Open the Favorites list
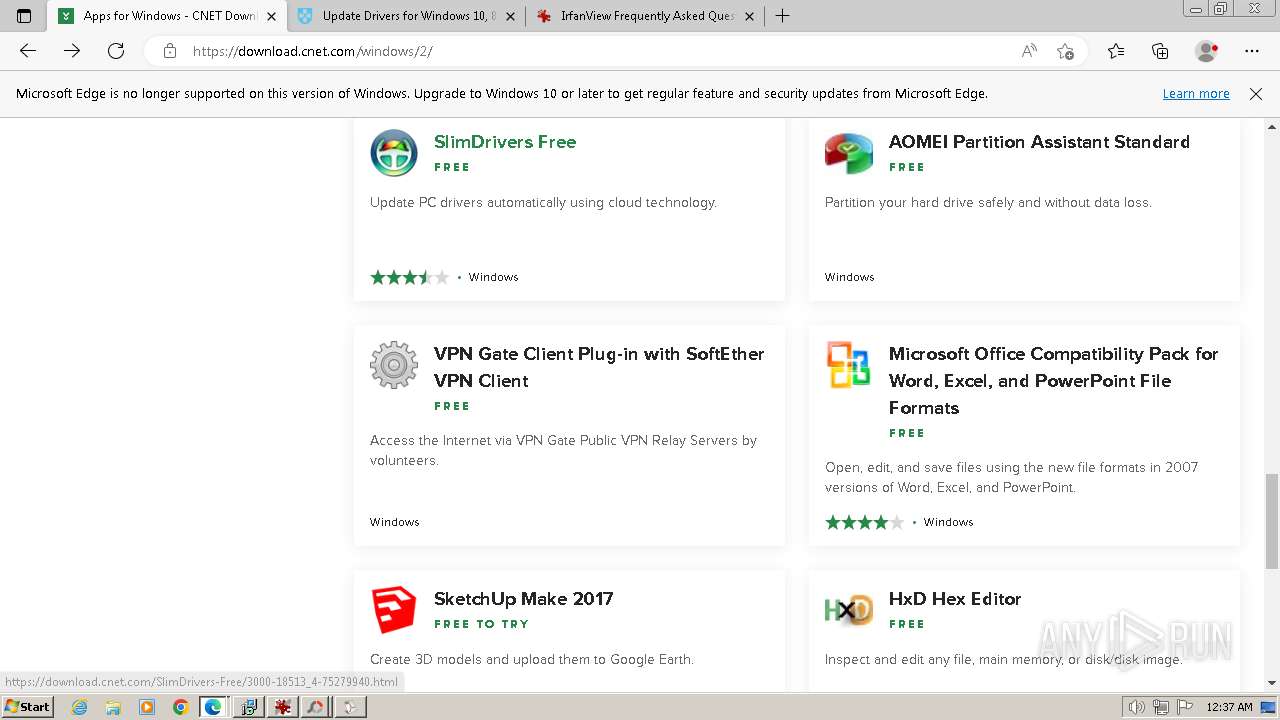The width and height of the screenshot is (1280, 720). [1116, 51]
